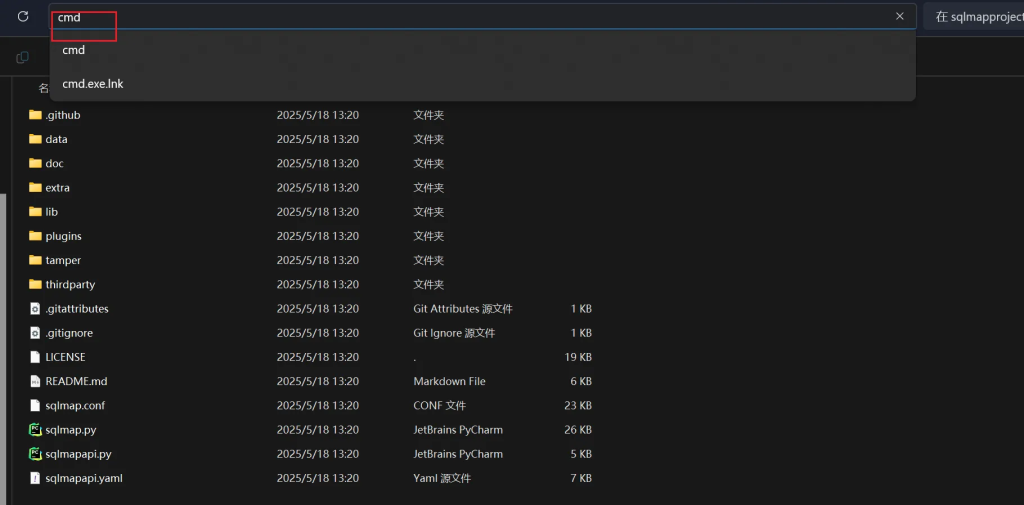Viewport: 1024px width, 505px height.
Task: Click the CONF 文件 type text
Action: [440, 406]
